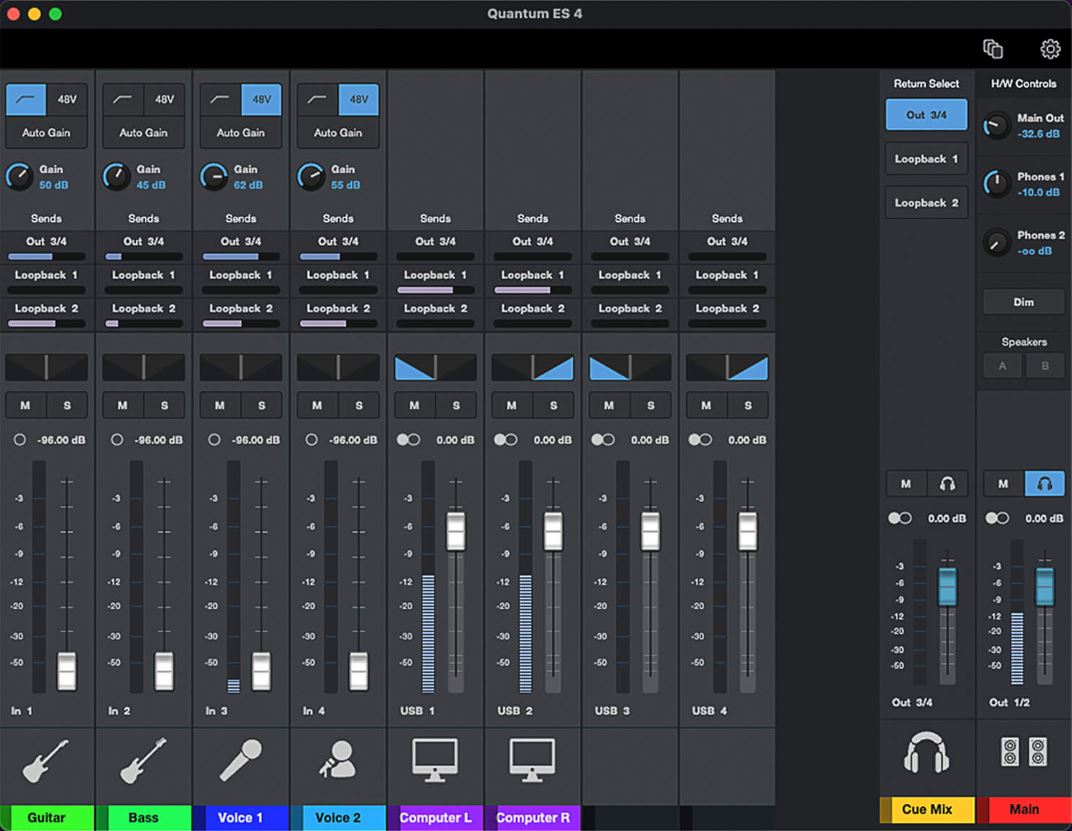Select speaker set A
The width and height of the screenshot is (1072, 831).
pos(1003,366)
